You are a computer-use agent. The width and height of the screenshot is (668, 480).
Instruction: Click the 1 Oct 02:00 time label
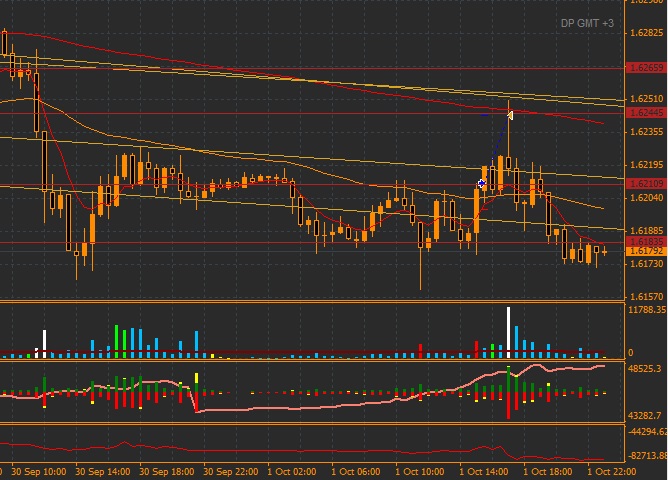(292, 472)
